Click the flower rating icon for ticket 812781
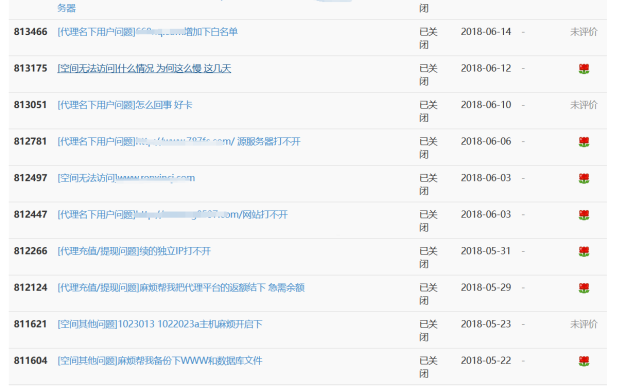Screen dimensions: 626x386 coord(584,142)
